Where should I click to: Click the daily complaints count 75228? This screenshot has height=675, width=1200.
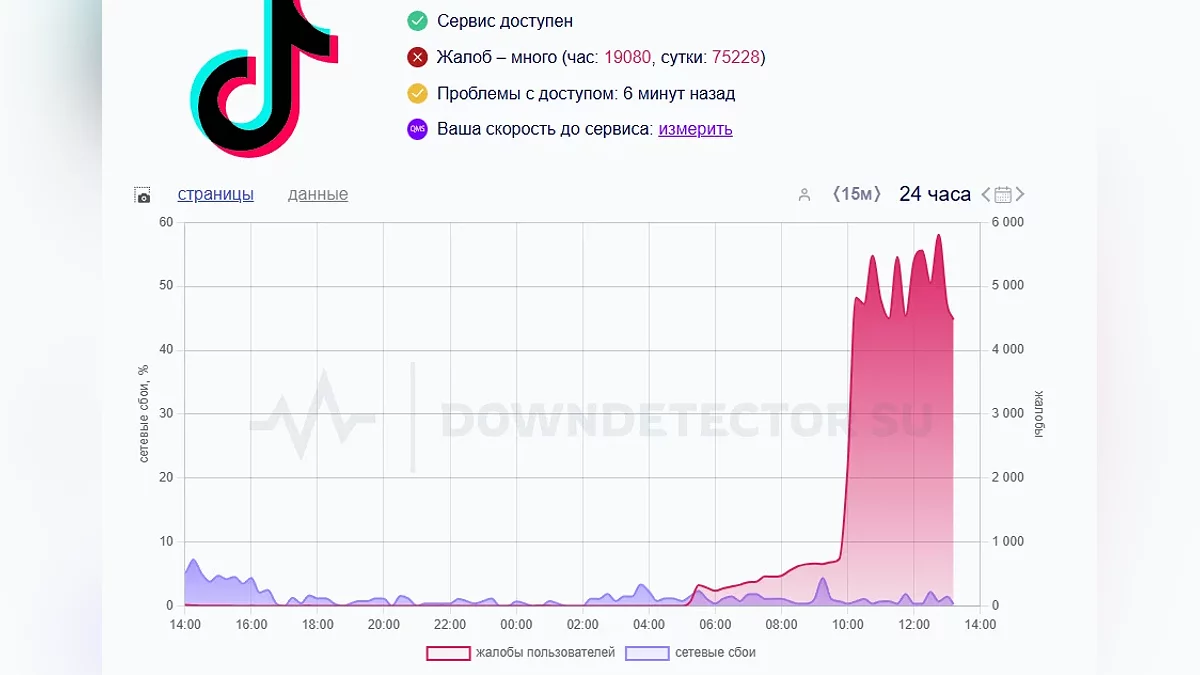(736, 57)
